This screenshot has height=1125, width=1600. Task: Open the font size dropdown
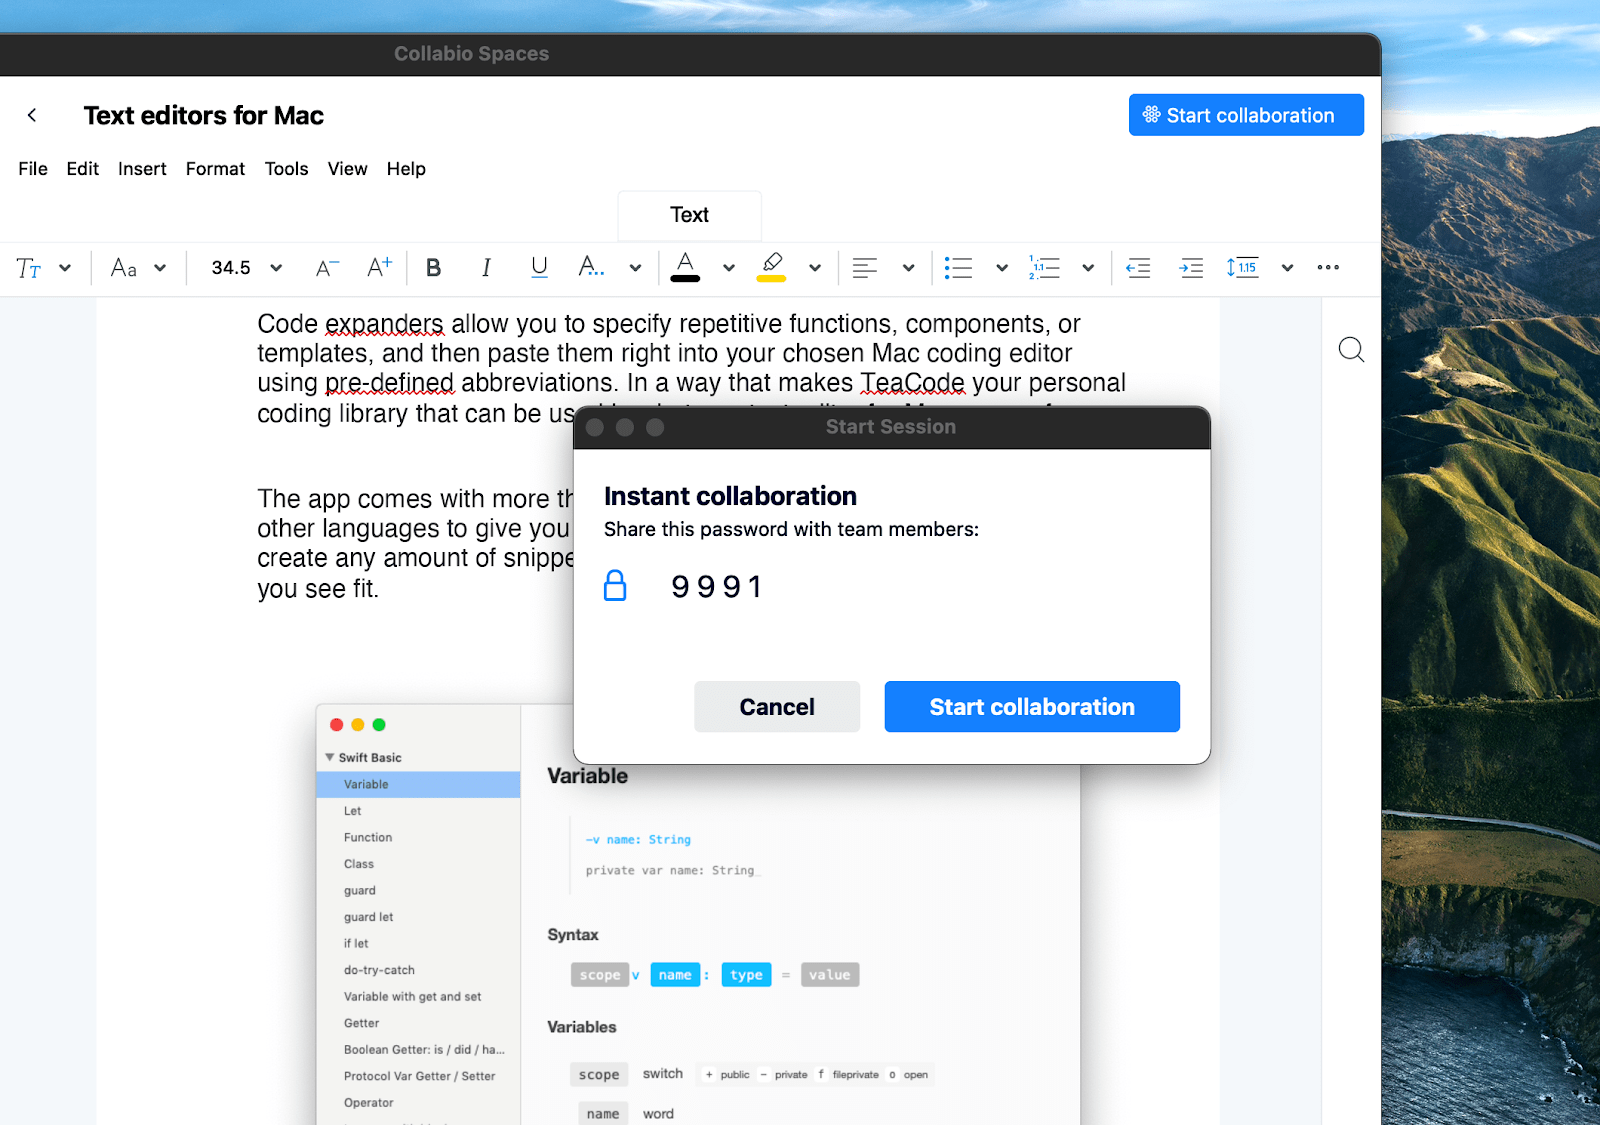[276, 267]
